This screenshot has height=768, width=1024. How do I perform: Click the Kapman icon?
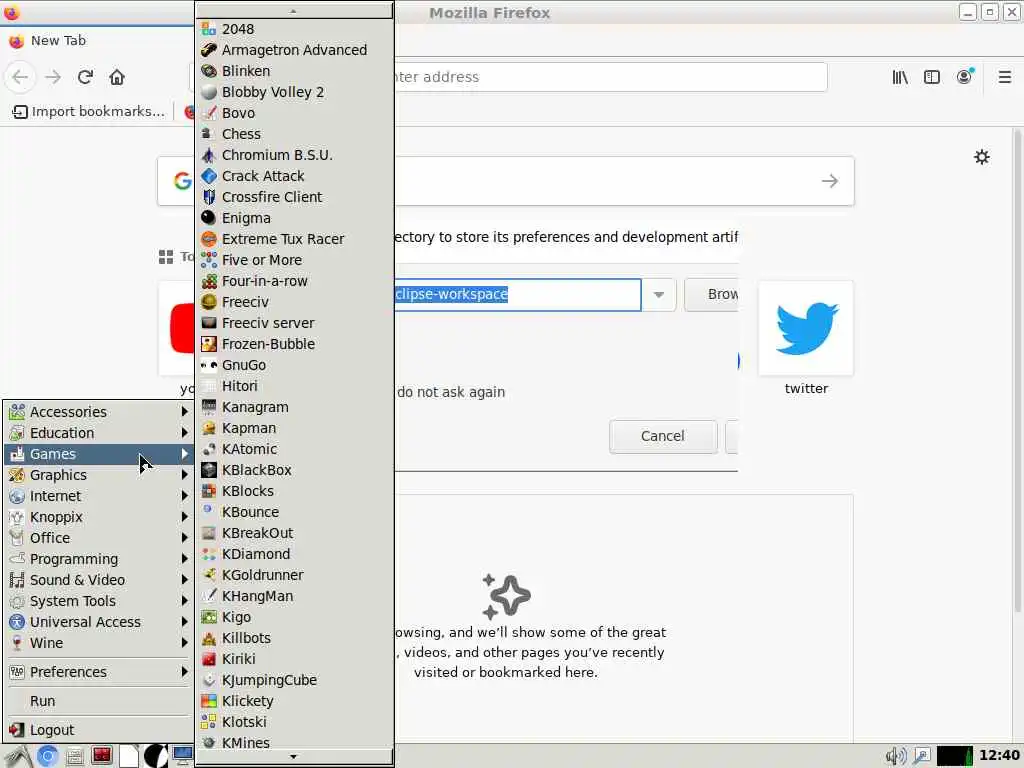pyautogui.click(x=209, y=428)
